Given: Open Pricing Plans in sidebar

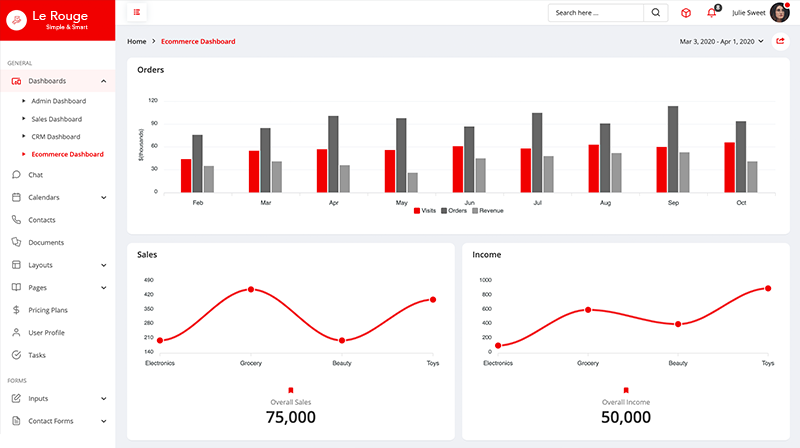Looking at the screenshot, I should 48,310.
